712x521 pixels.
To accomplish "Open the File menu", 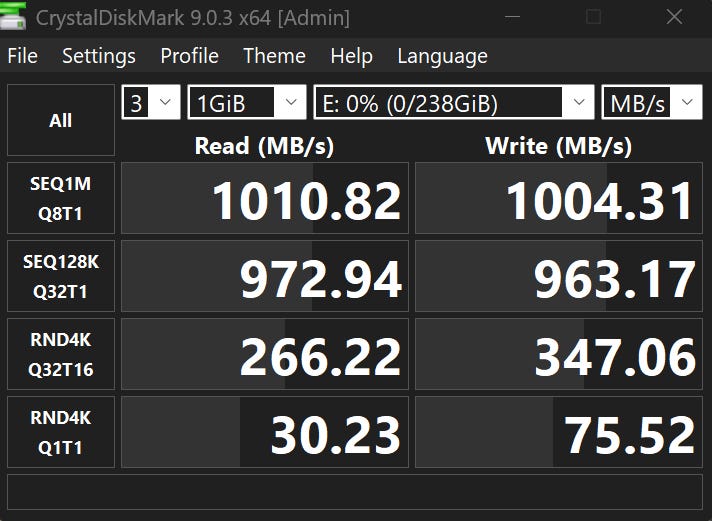I will (22, 56).
